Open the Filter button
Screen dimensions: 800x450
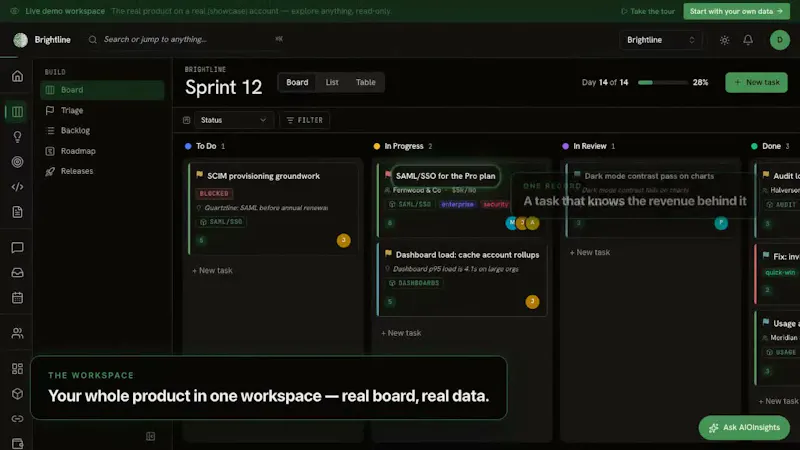coord(305,120)
